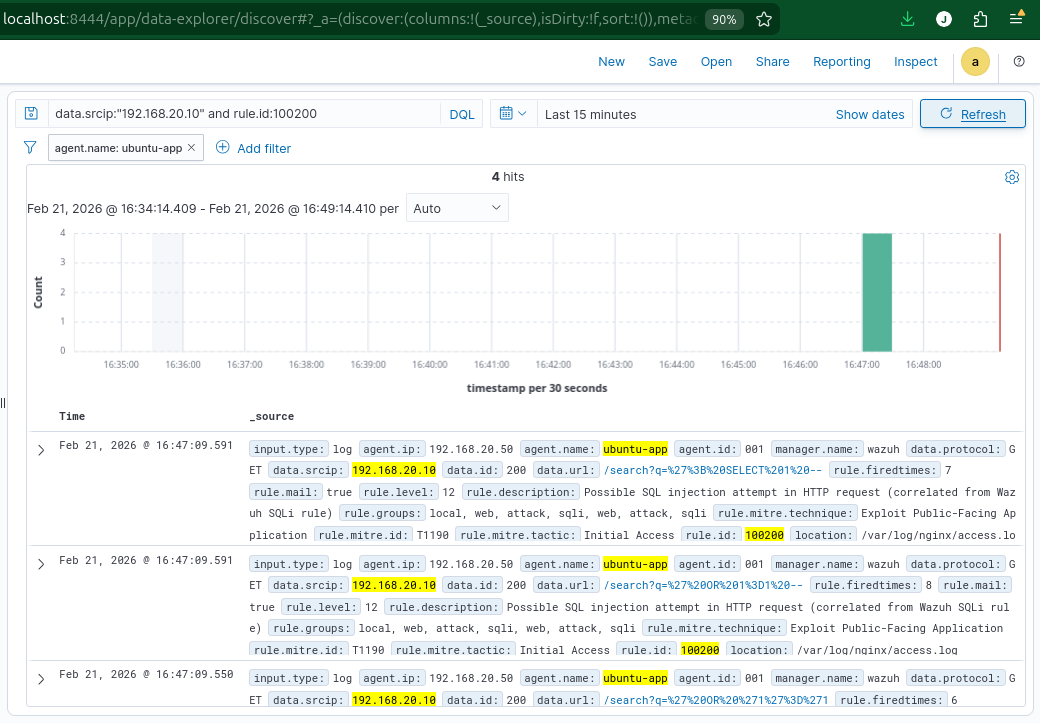Open the filter options funnel icon
1040x723 pixels.
tap(30, 147)
